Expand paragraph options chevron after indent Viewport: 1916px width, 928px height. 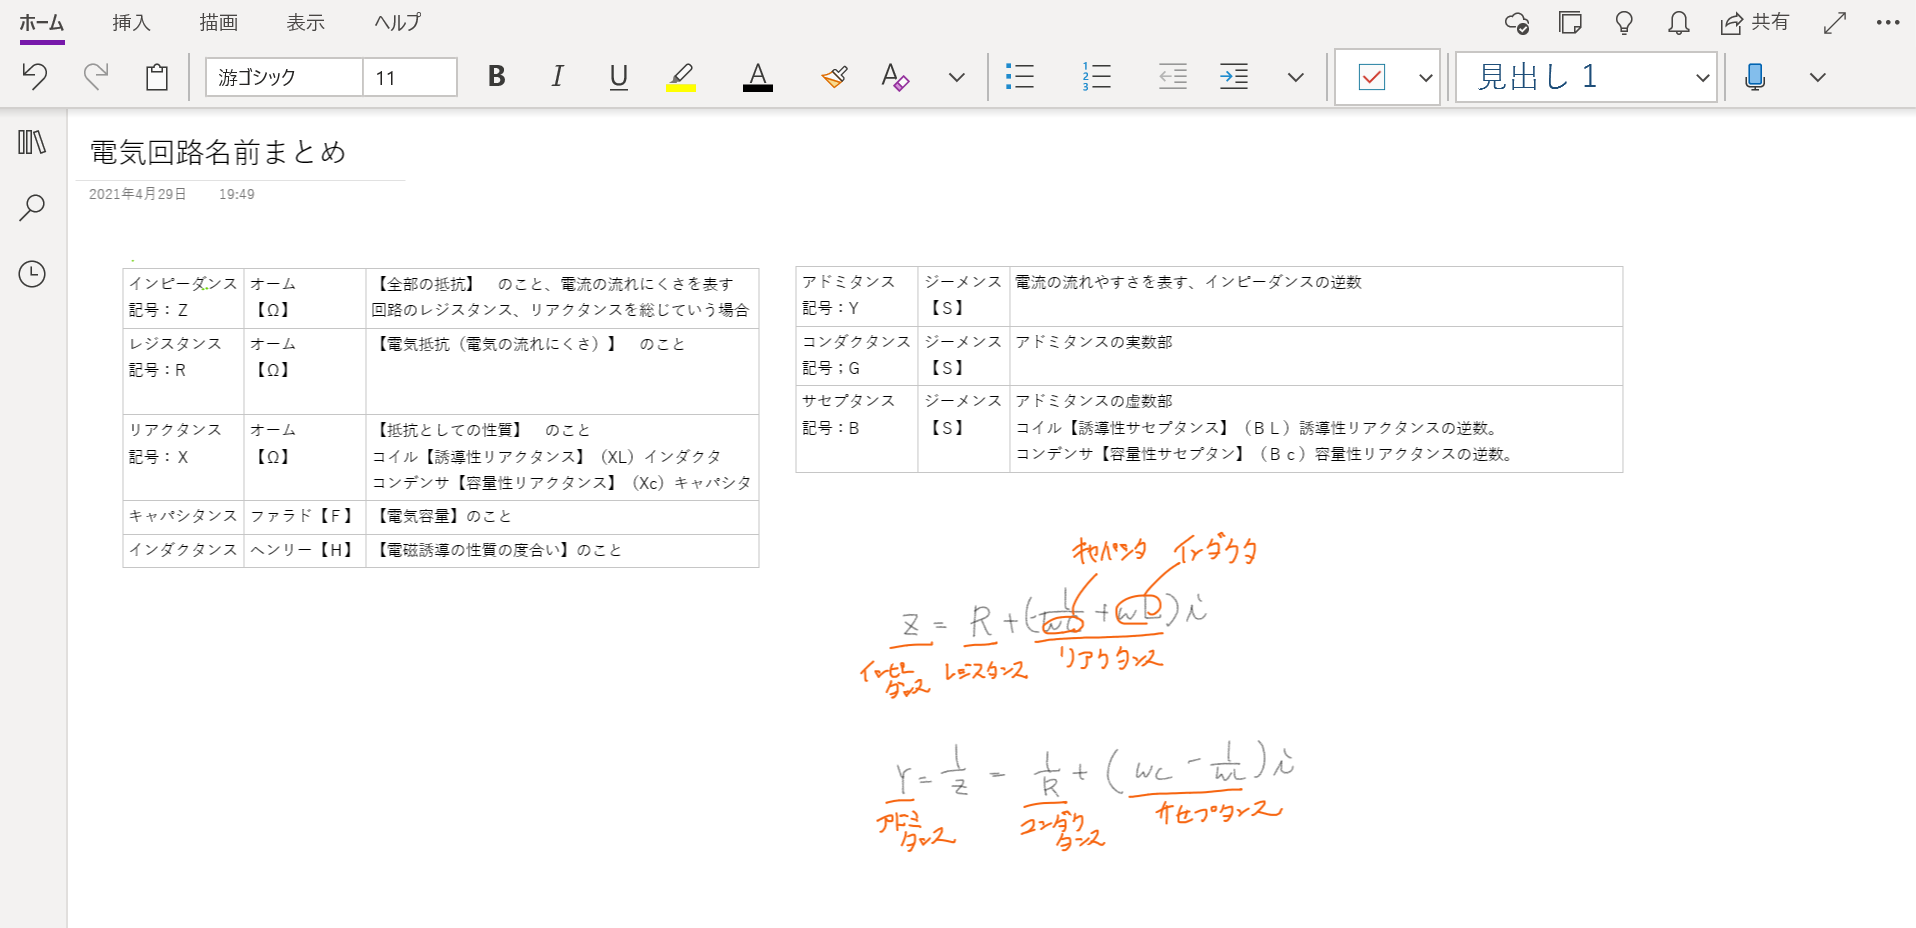(1295, 78)
